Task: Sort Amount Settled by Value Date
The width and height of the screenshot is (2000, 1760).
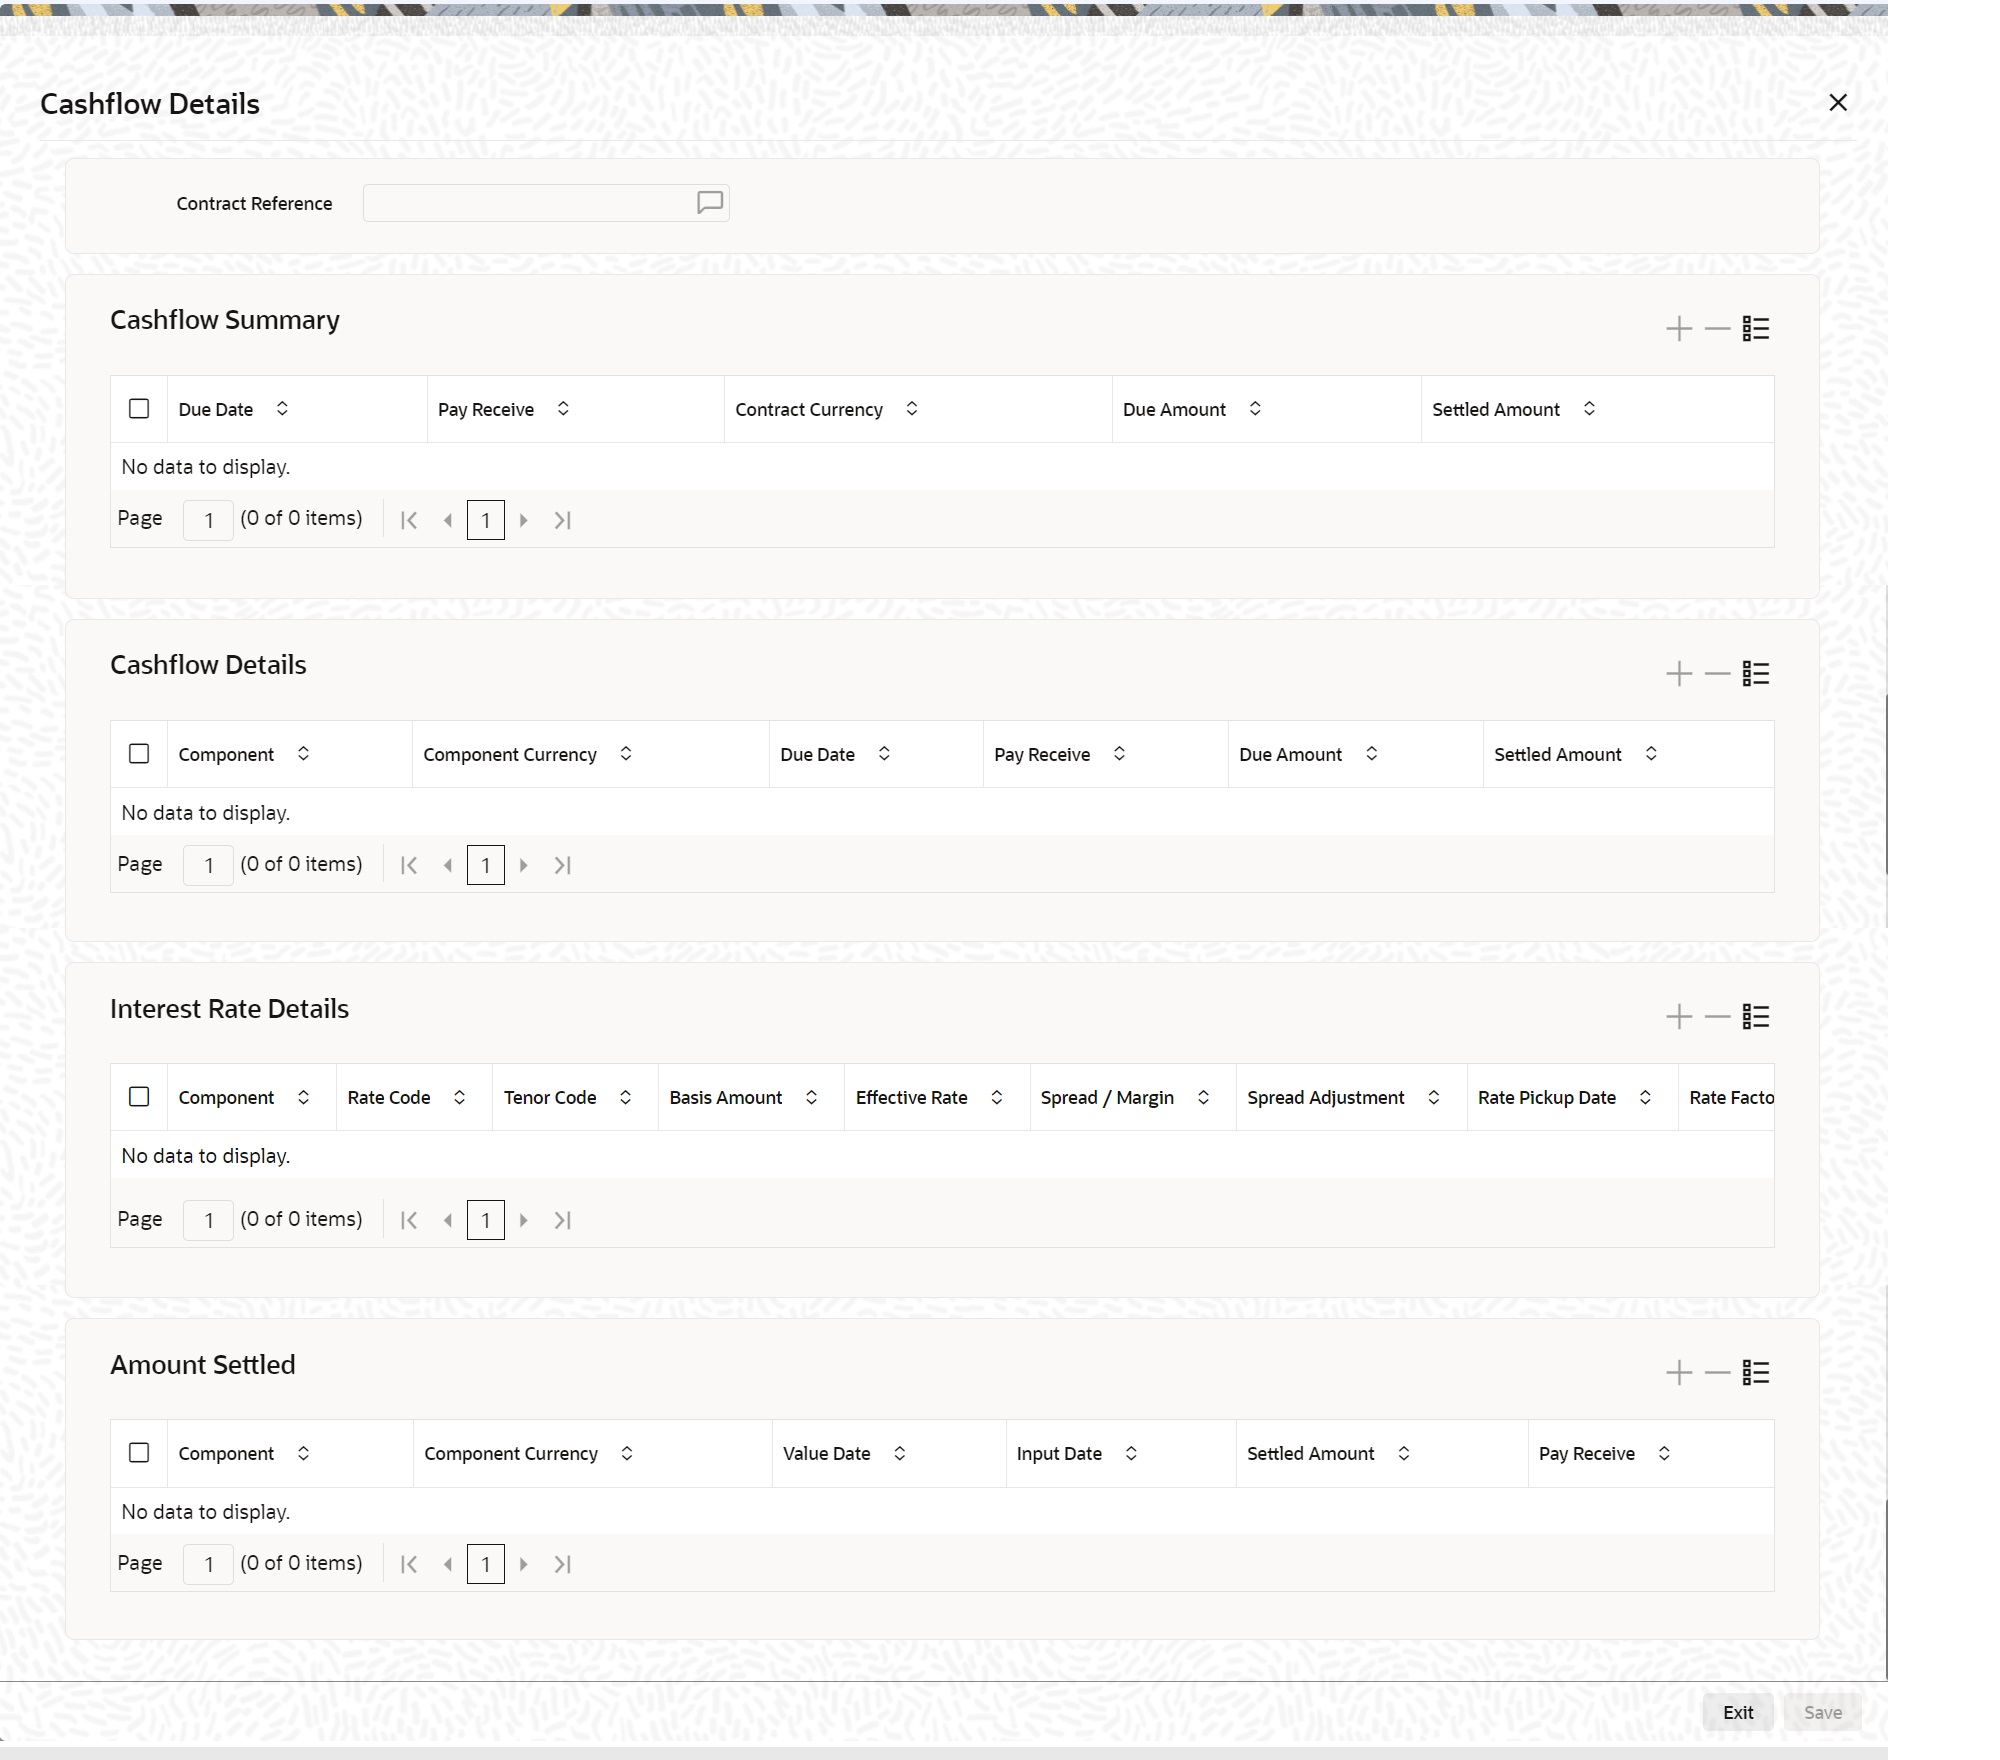Action: [899, 1454]
